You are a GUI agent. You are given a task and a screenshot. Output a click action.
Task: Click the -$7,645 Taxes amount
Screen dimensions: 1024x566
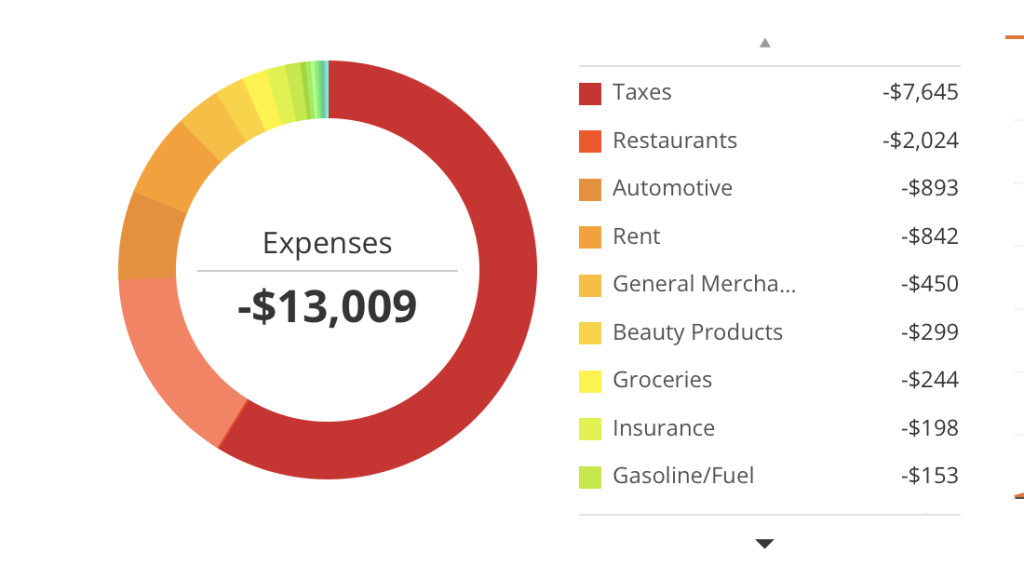pyautogui.click(x=920, y=92)
